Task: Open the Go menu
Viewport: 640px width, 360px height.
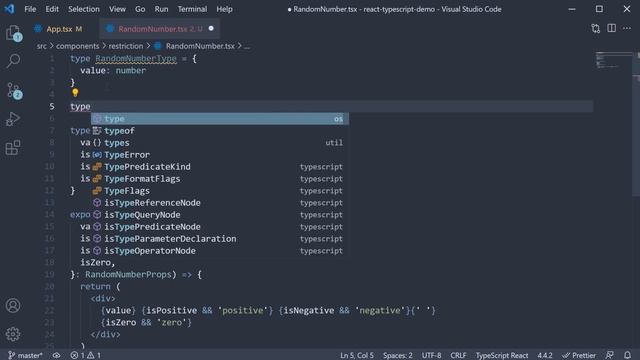Action: point(140,9)
